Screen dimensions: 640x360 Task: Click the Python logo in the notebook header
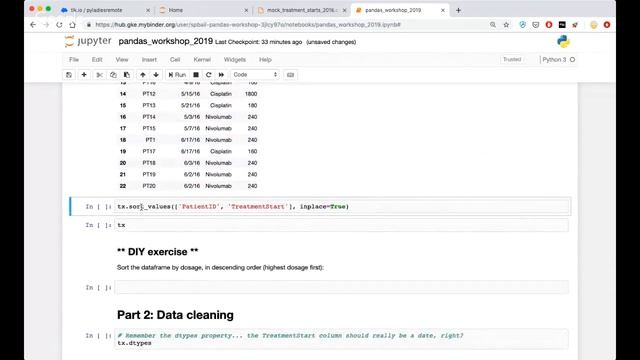coord(563,42)
